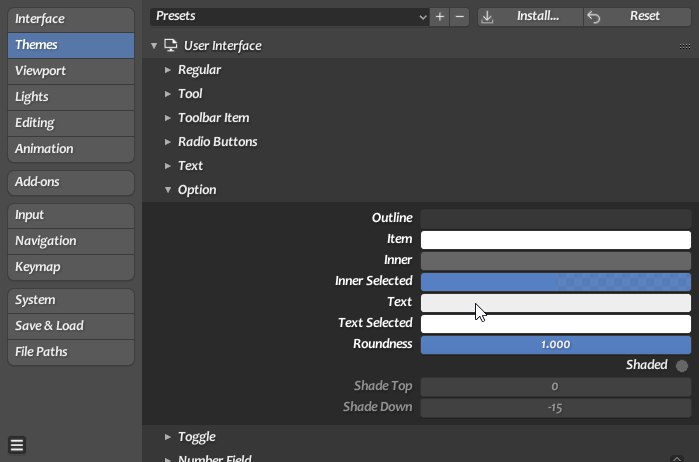Image resolution: width=699 pixels, height=462 pixels.
Task: Click the drag-handle dots beside User Interface
Action: click(684, 46)
